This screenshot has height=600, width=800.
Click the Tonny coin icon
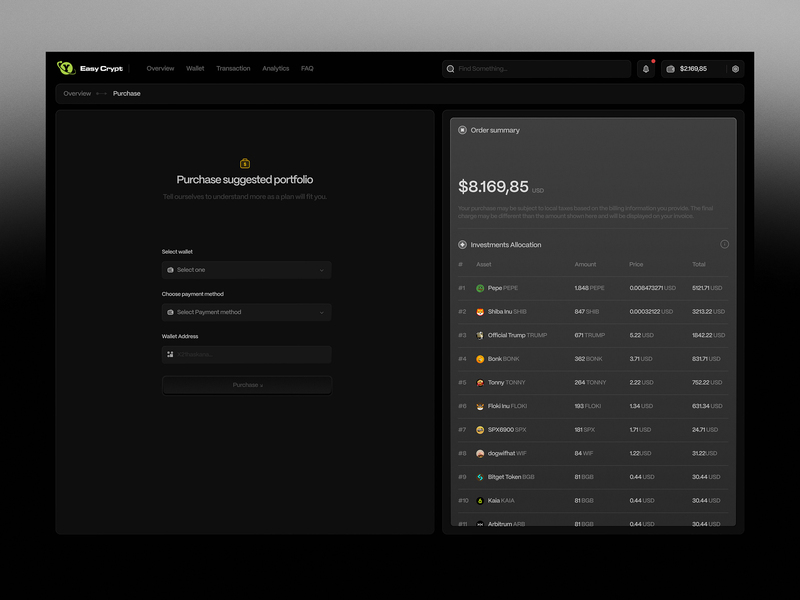pos(480,383)
